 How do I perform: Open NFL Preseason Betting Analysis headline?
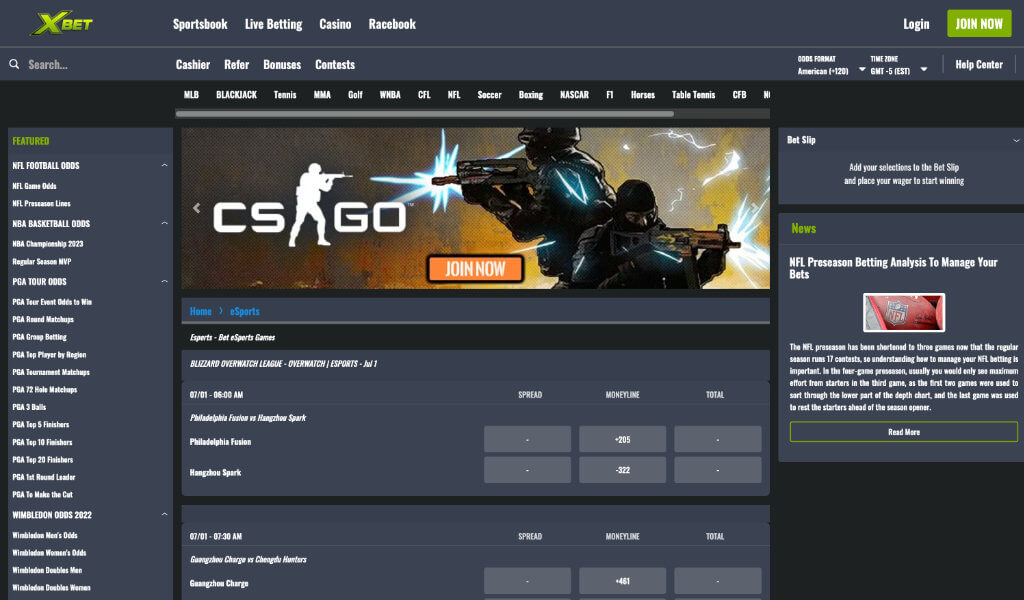pos(893,268)
